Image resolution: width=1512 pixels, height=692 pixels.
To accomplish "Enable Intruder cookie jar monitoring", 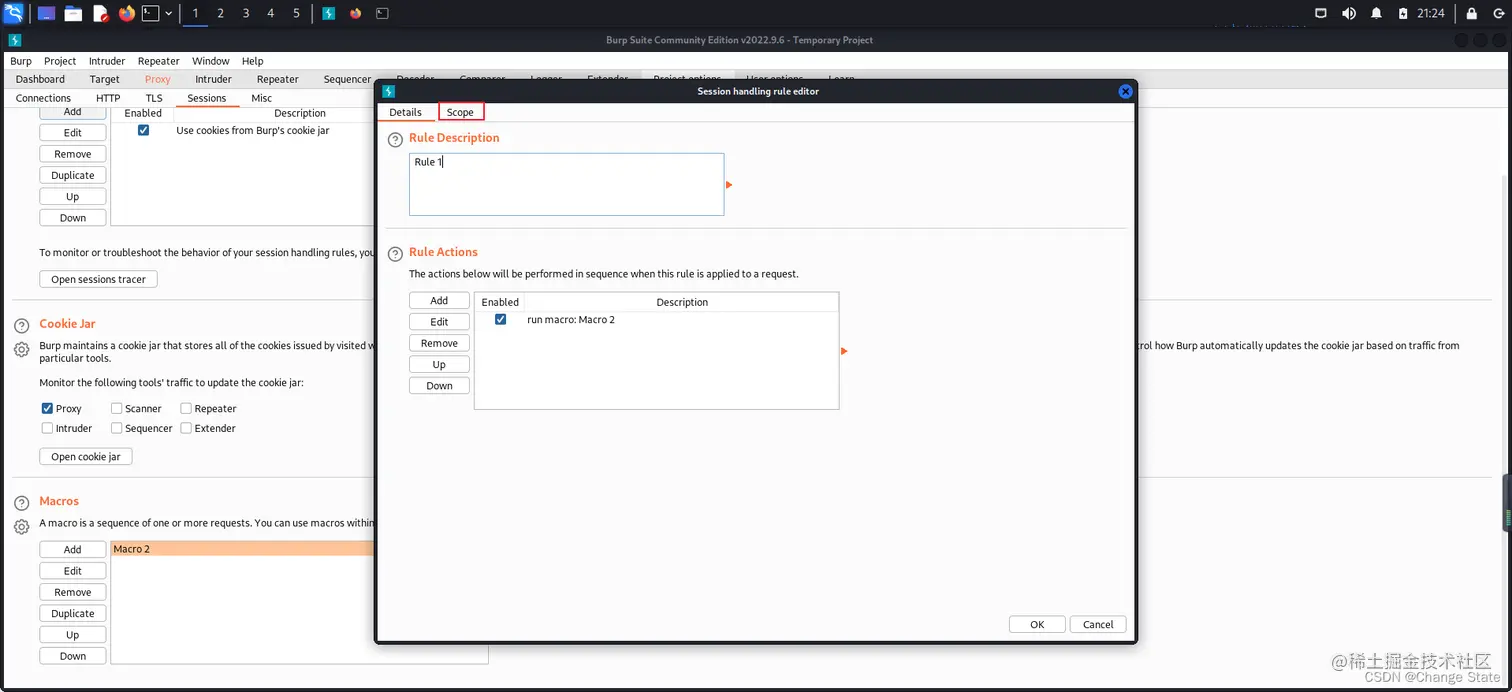I will tap(47, 428).
